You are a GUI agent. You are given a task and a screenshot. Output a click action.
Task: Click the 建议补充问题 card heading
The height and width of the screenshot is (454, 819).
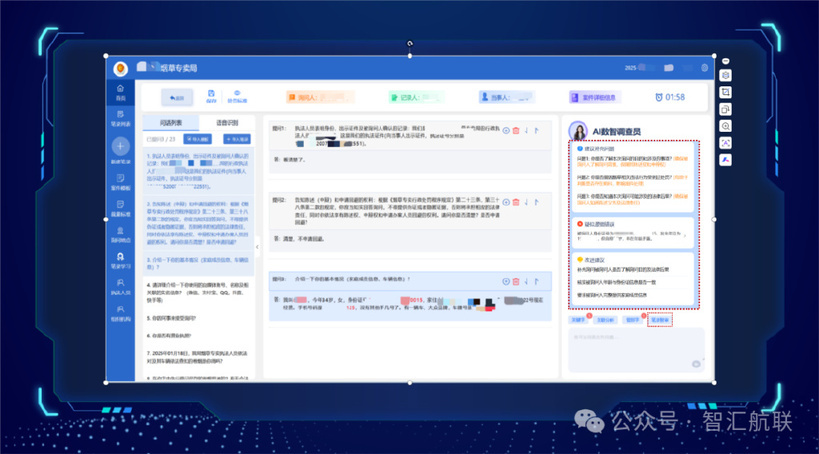[595, 149]
